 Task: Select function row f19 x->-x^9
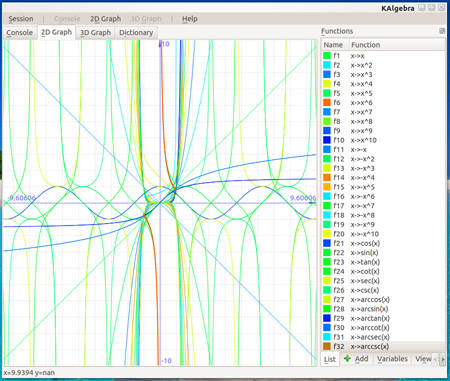[x=383, y=224]
